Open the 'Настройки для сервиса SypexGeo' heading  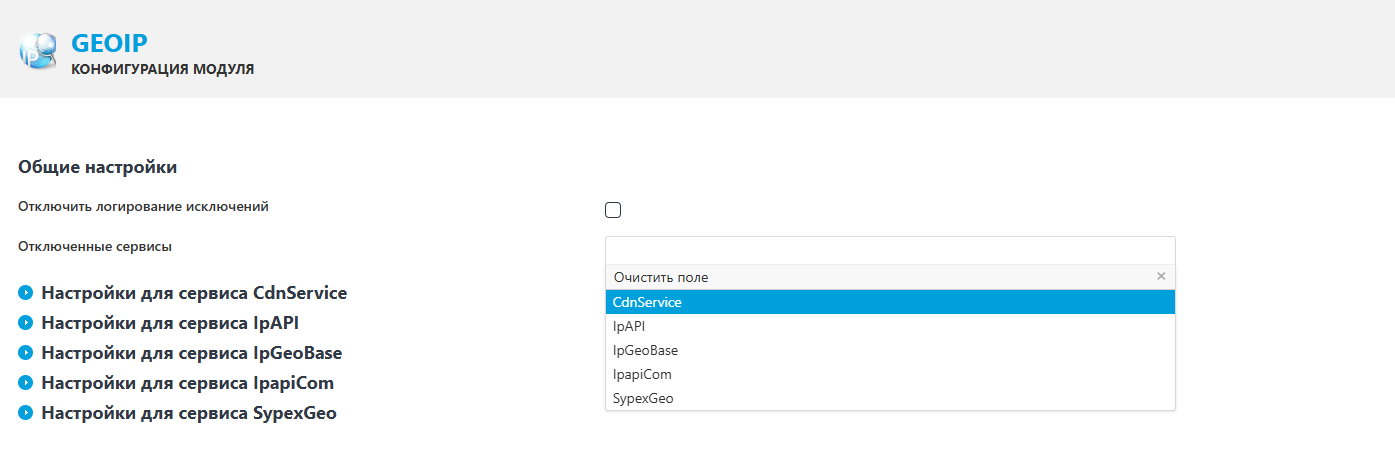point(189,413)
